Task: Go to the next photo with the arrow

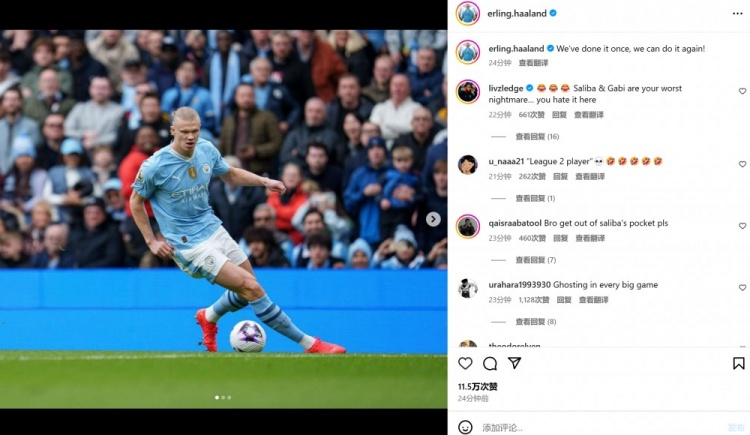Action: pos(433,219)
